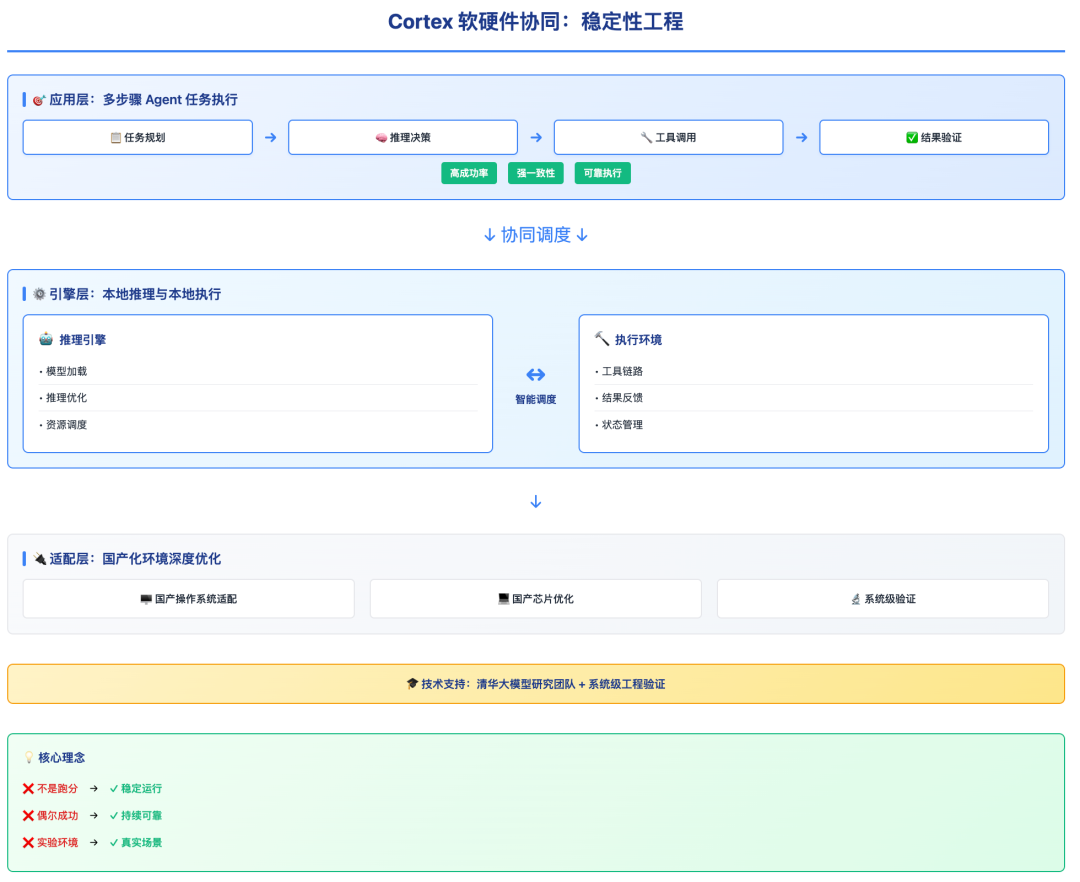
Task: Click the graduation cap icon in 技术支持
Action: tap(413, 684)
